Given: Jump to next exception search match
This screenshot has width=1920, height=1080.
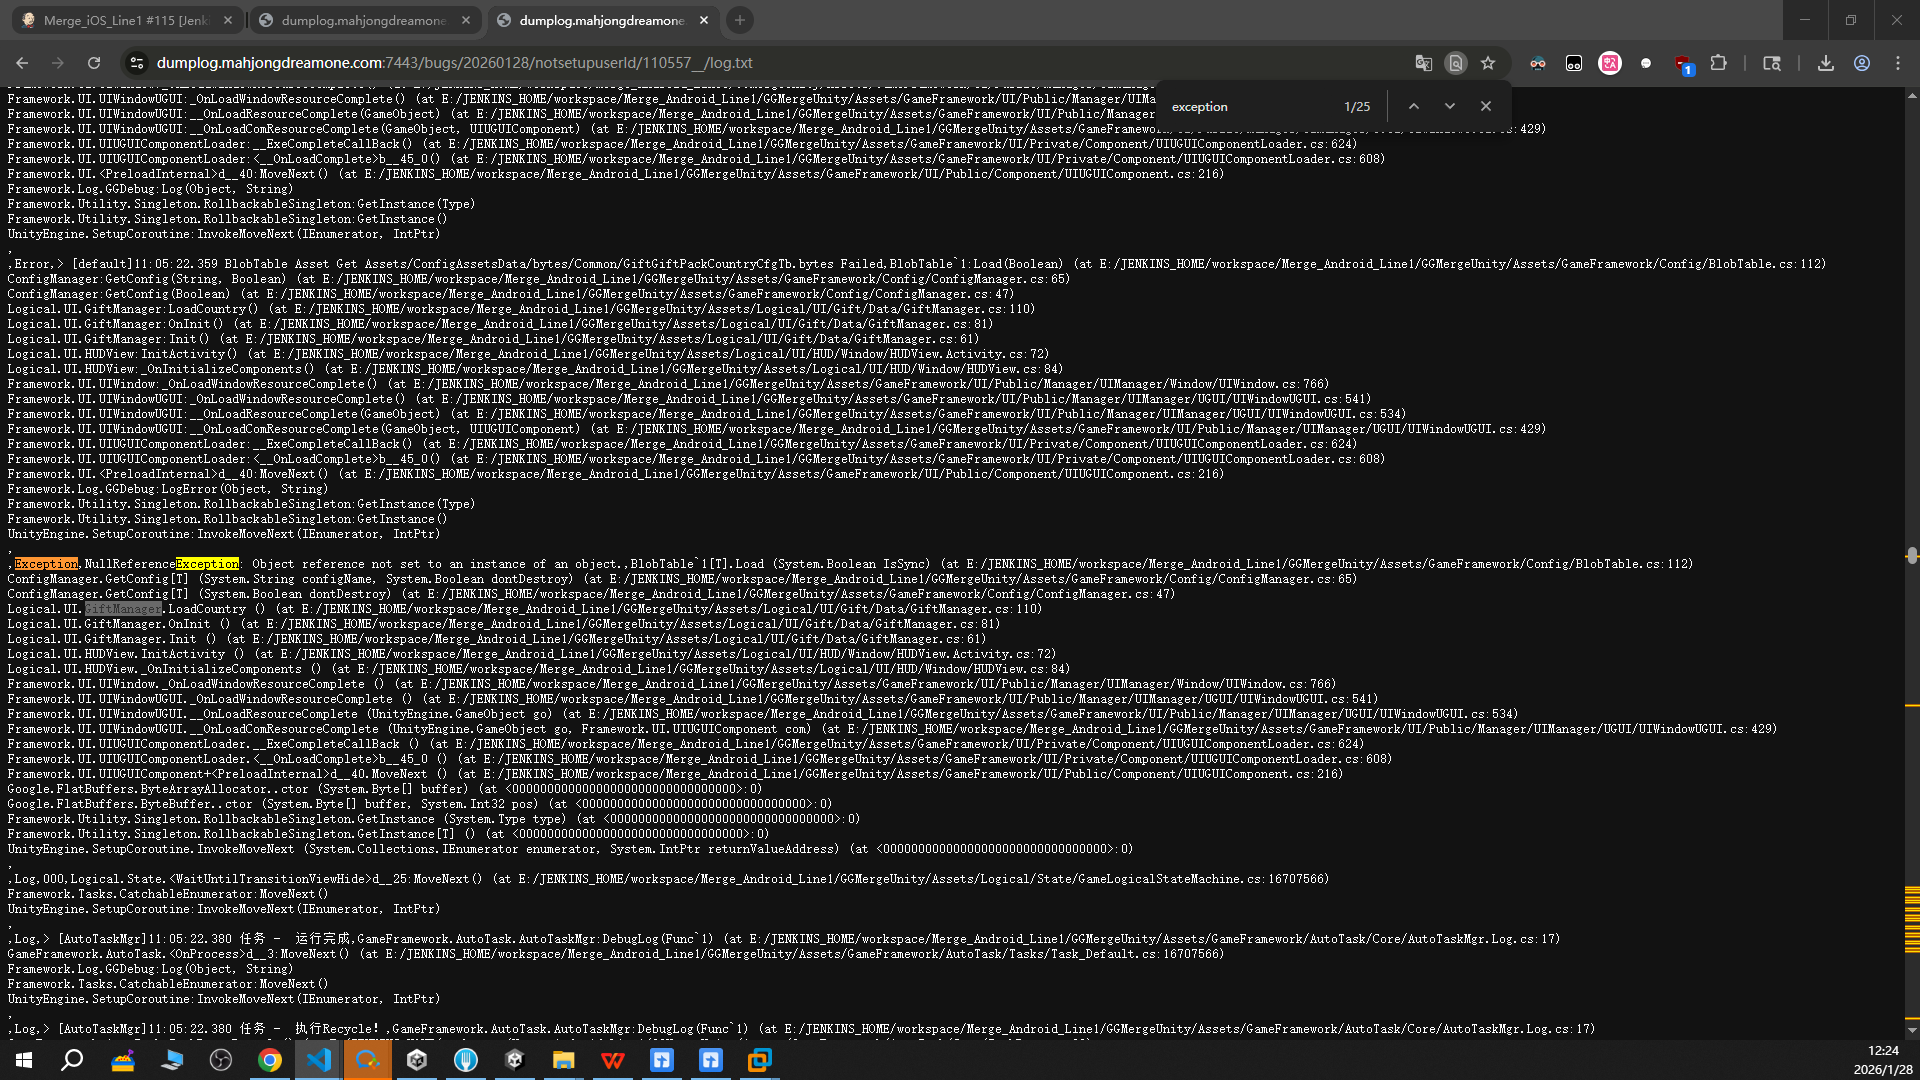Looking at the screenshot, I should pos(1449,106).
